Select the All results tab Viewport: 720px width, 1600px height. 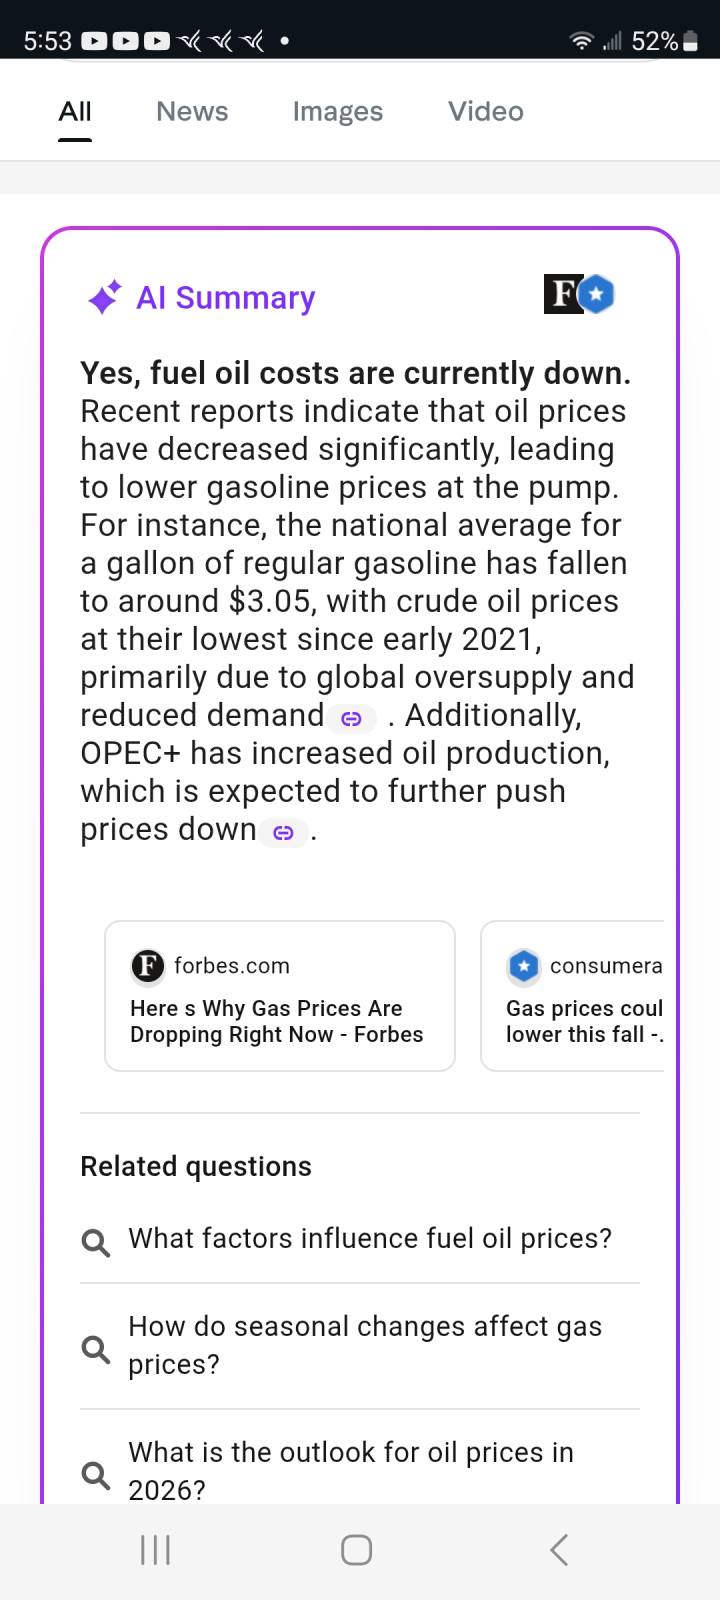click(75, 112)
